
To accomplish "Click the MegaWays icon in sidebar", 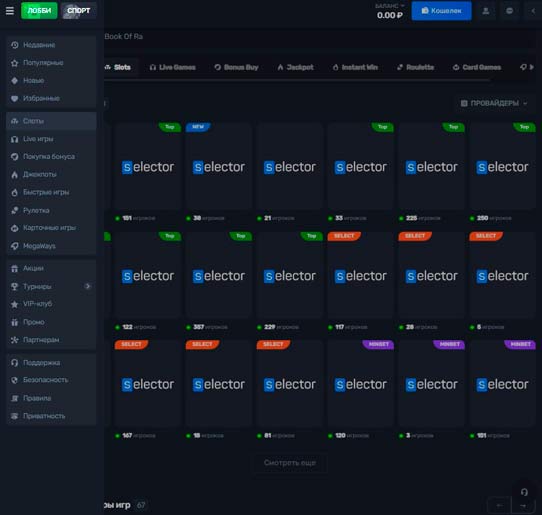I will click(15, 246).
